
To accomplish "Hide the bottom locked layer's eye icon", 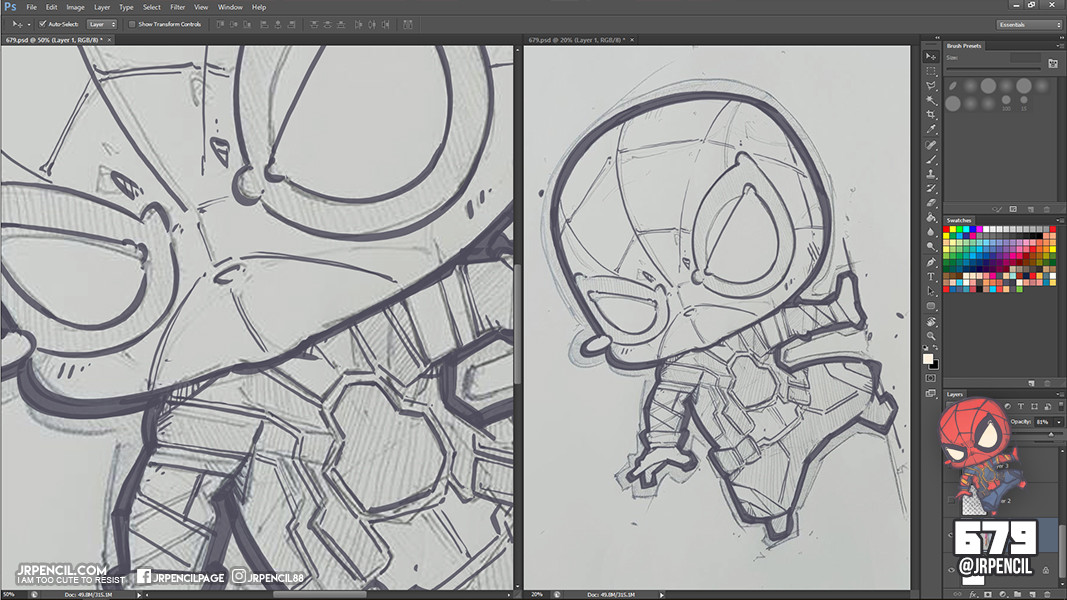I will click(951, 570).
